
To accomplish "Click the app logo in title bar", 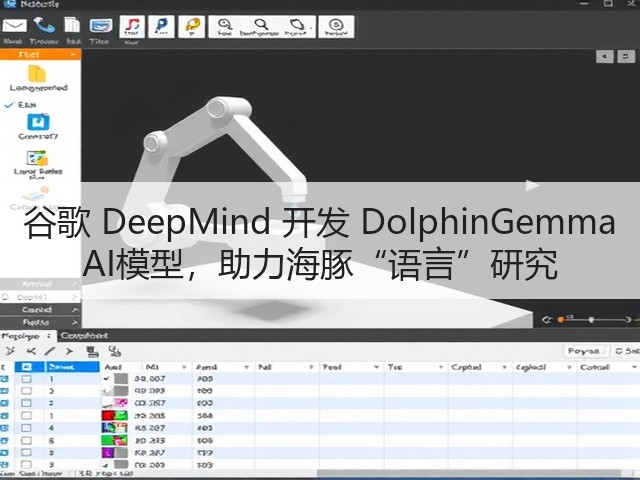I will point(9,4).
